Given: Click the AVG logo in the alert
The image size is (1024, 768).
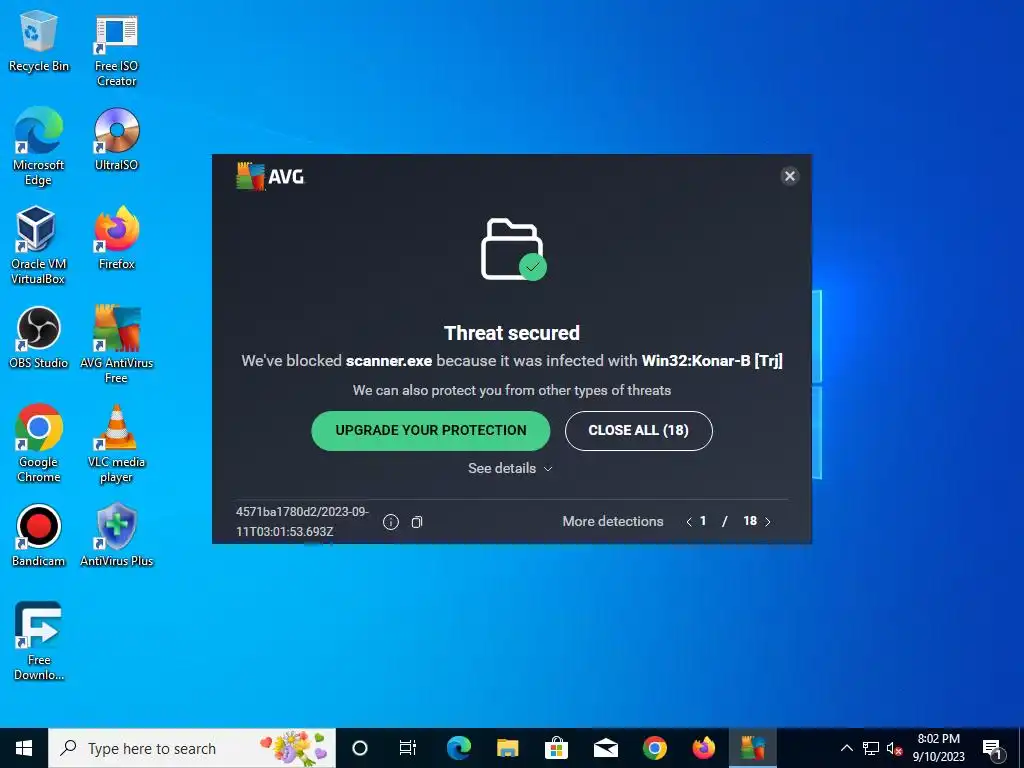Looking at the screenshot, I should [x=270, y=176].
